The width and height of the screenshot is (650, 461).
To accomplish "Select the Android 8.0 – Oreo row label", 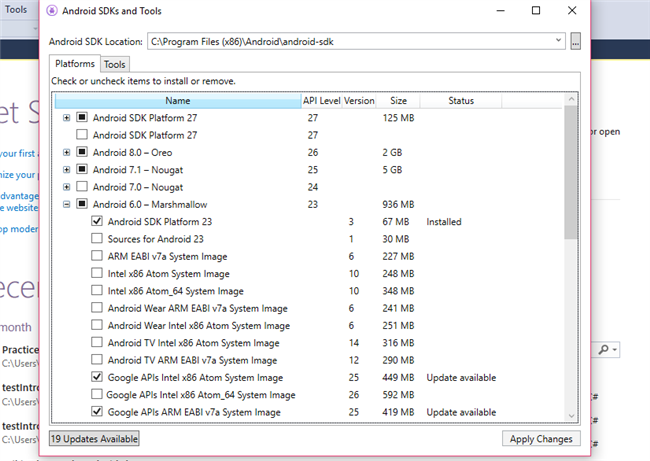I will tap(132, 153).
